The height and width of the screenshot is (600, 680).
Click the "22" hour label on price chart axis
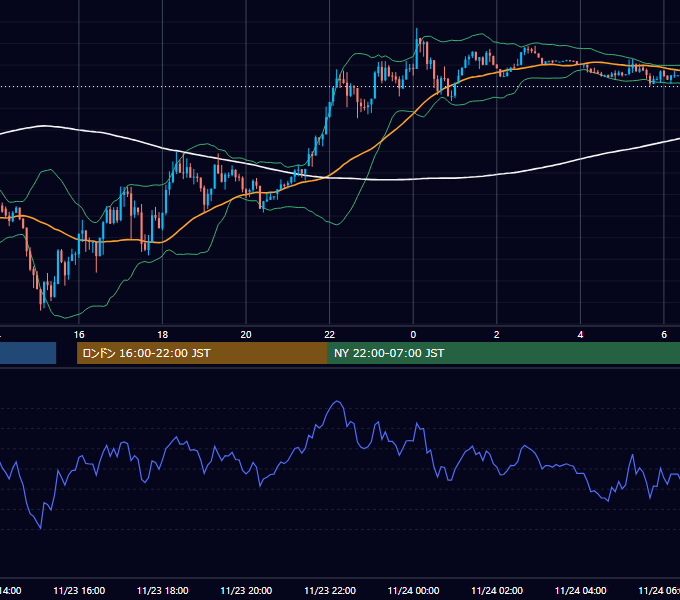[330, 335]
